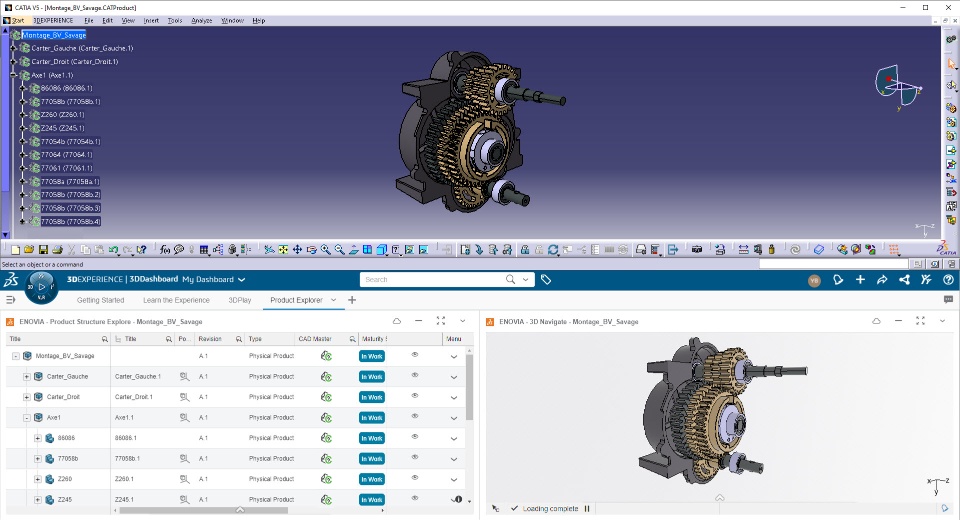
Task: Toggle visibility eye for Axe1 row
Action: coord(414,416)
